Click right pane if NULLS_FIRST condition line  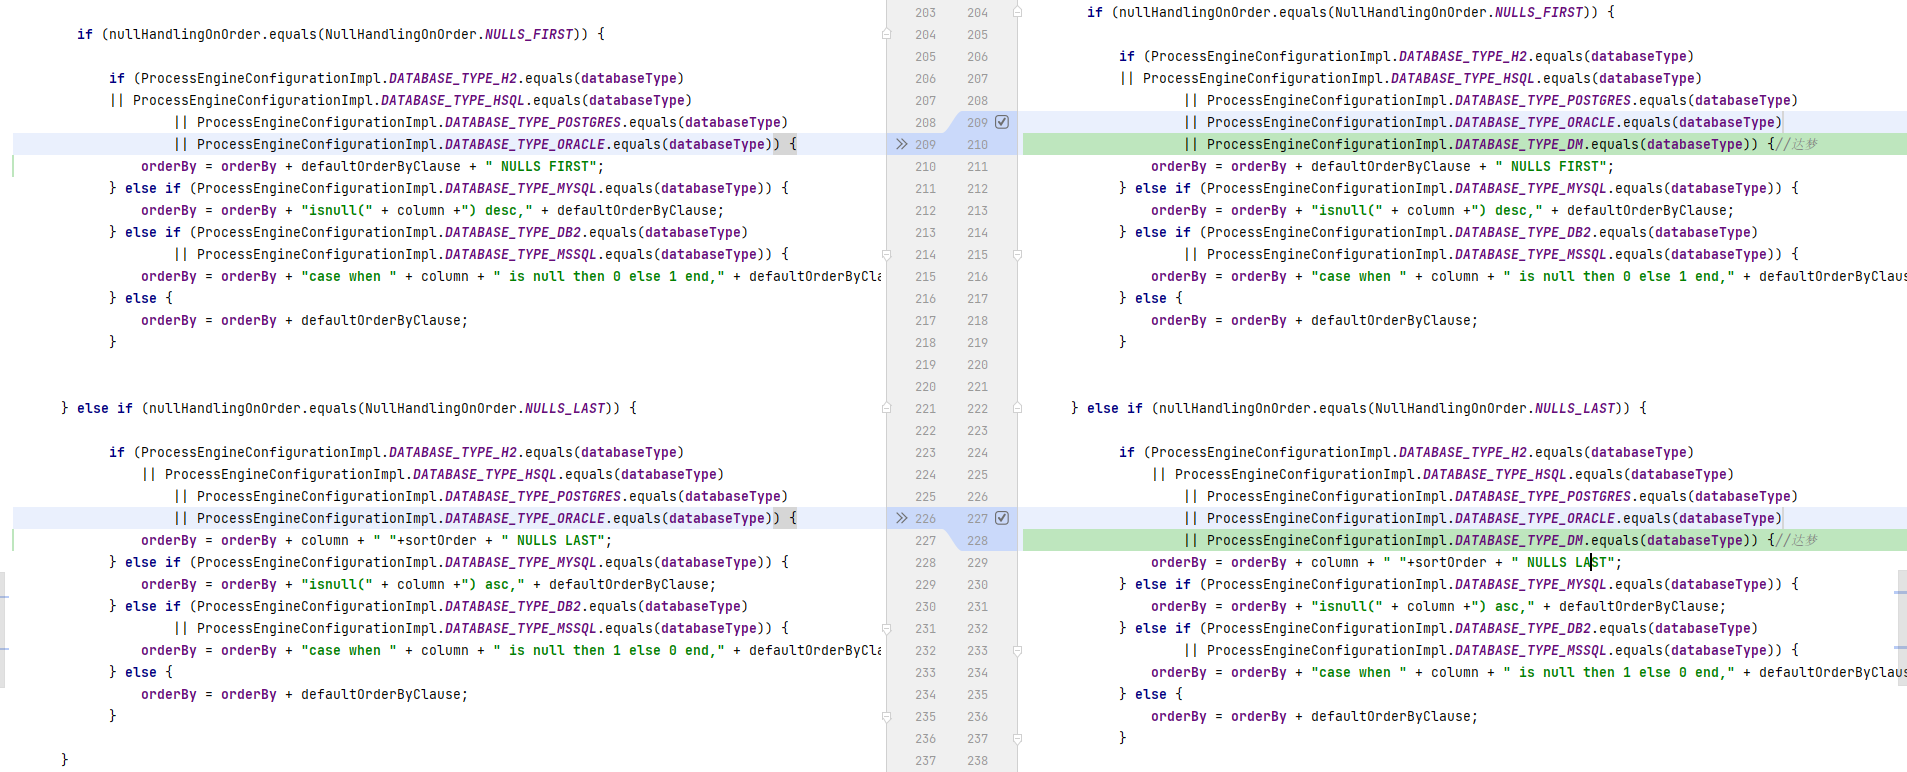[1351, 12]
